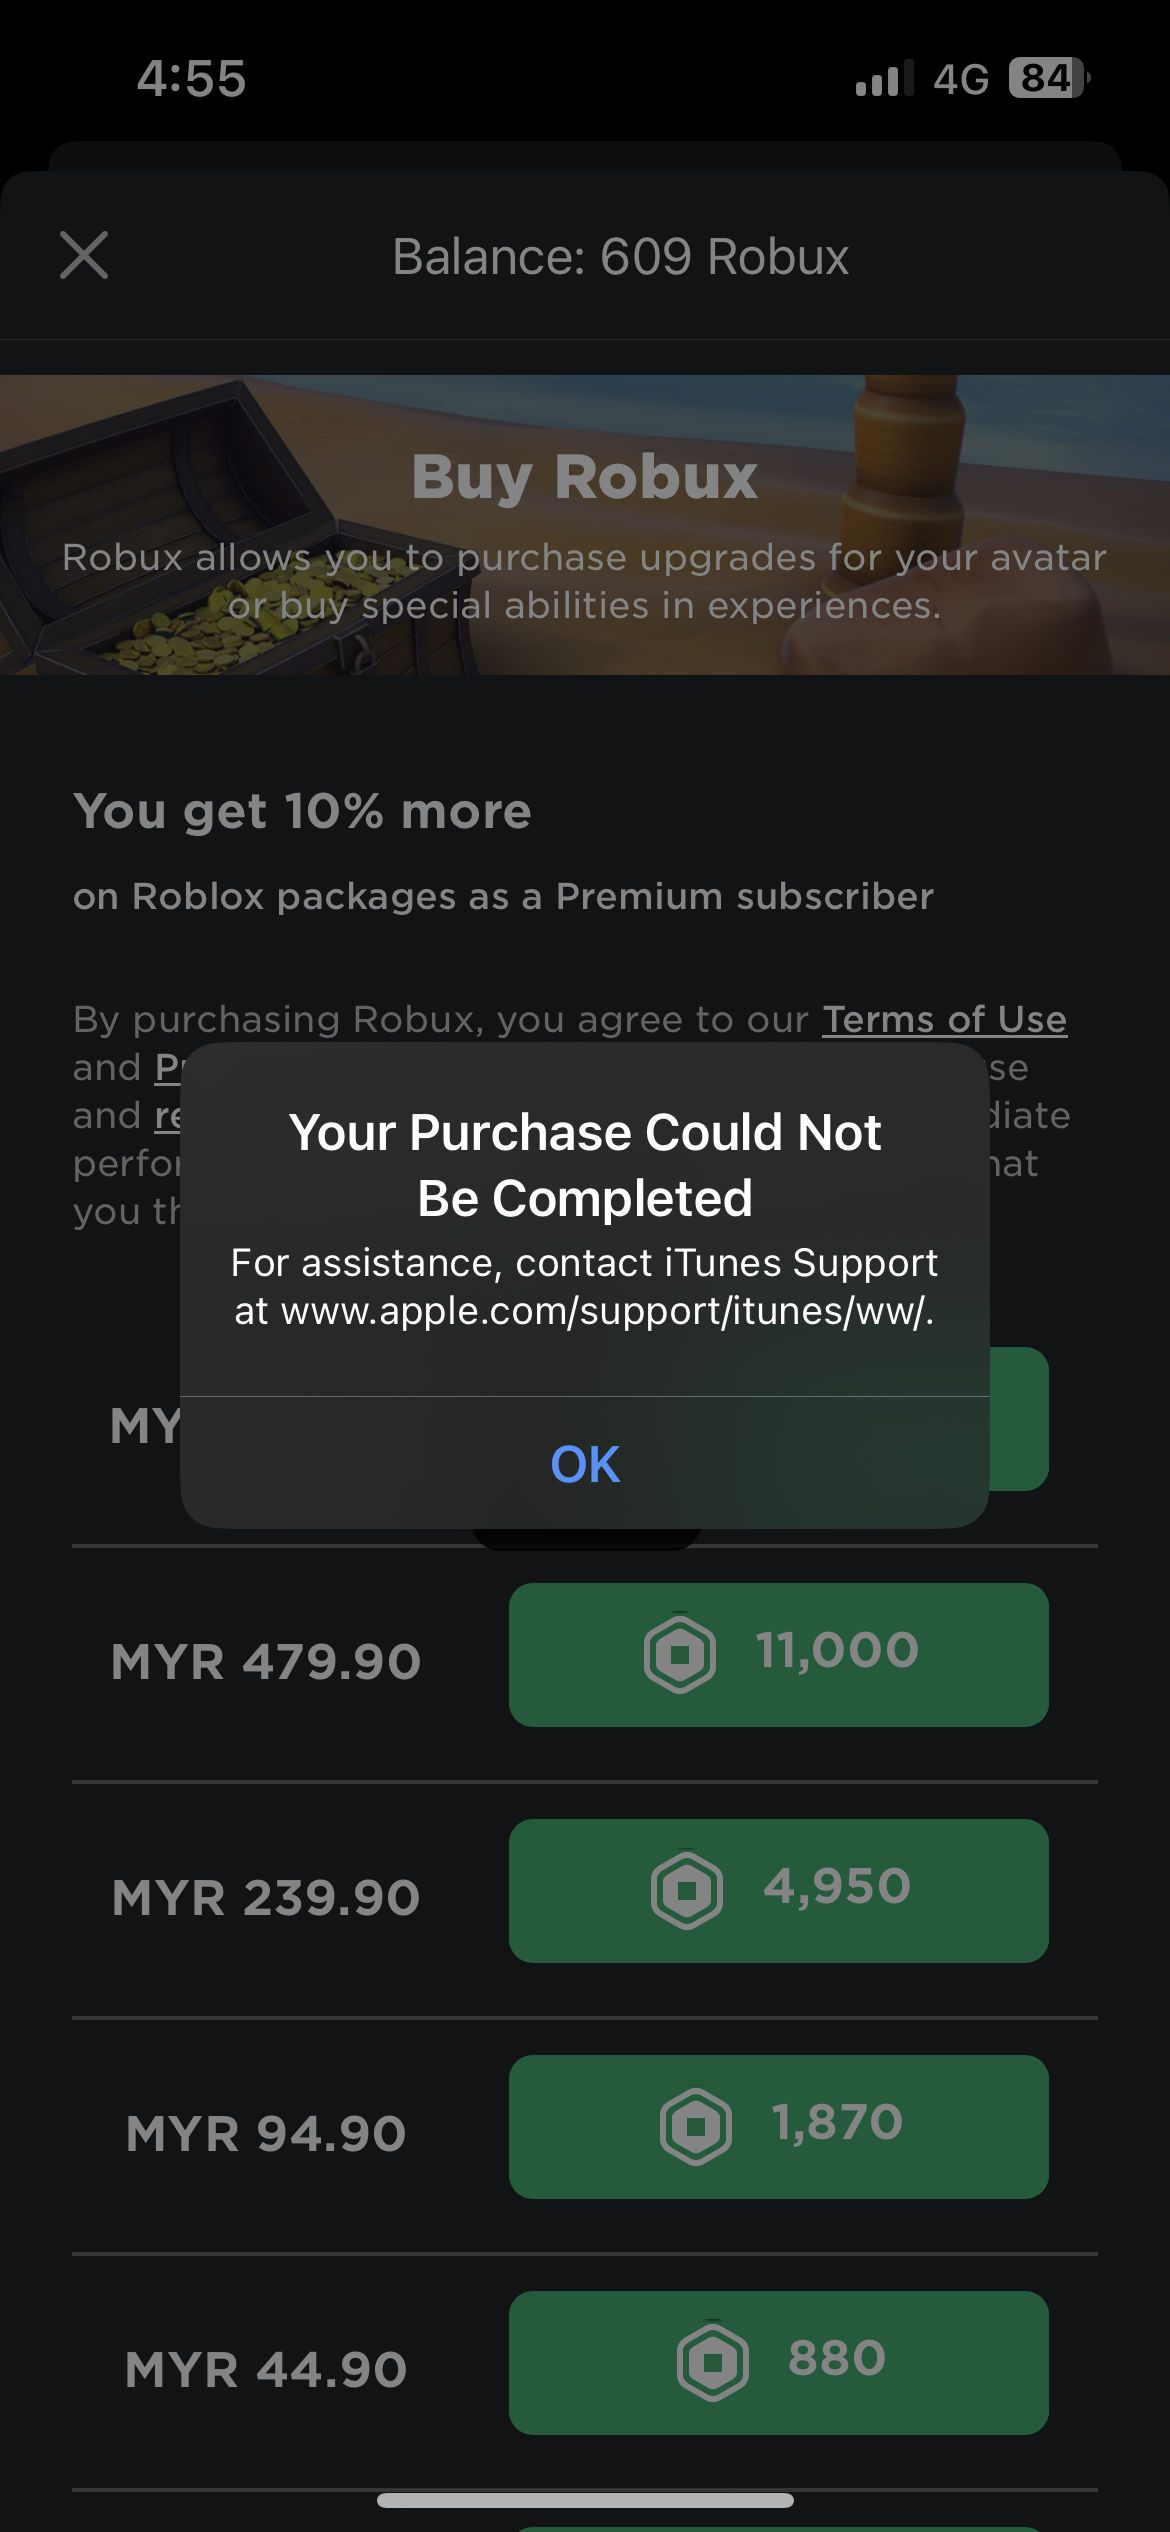Image resolution: width=1170 pixels, height=2532 pixels.
Task: Tap the Robux icon beside 4,950
Action: [x=687, y=1890]
